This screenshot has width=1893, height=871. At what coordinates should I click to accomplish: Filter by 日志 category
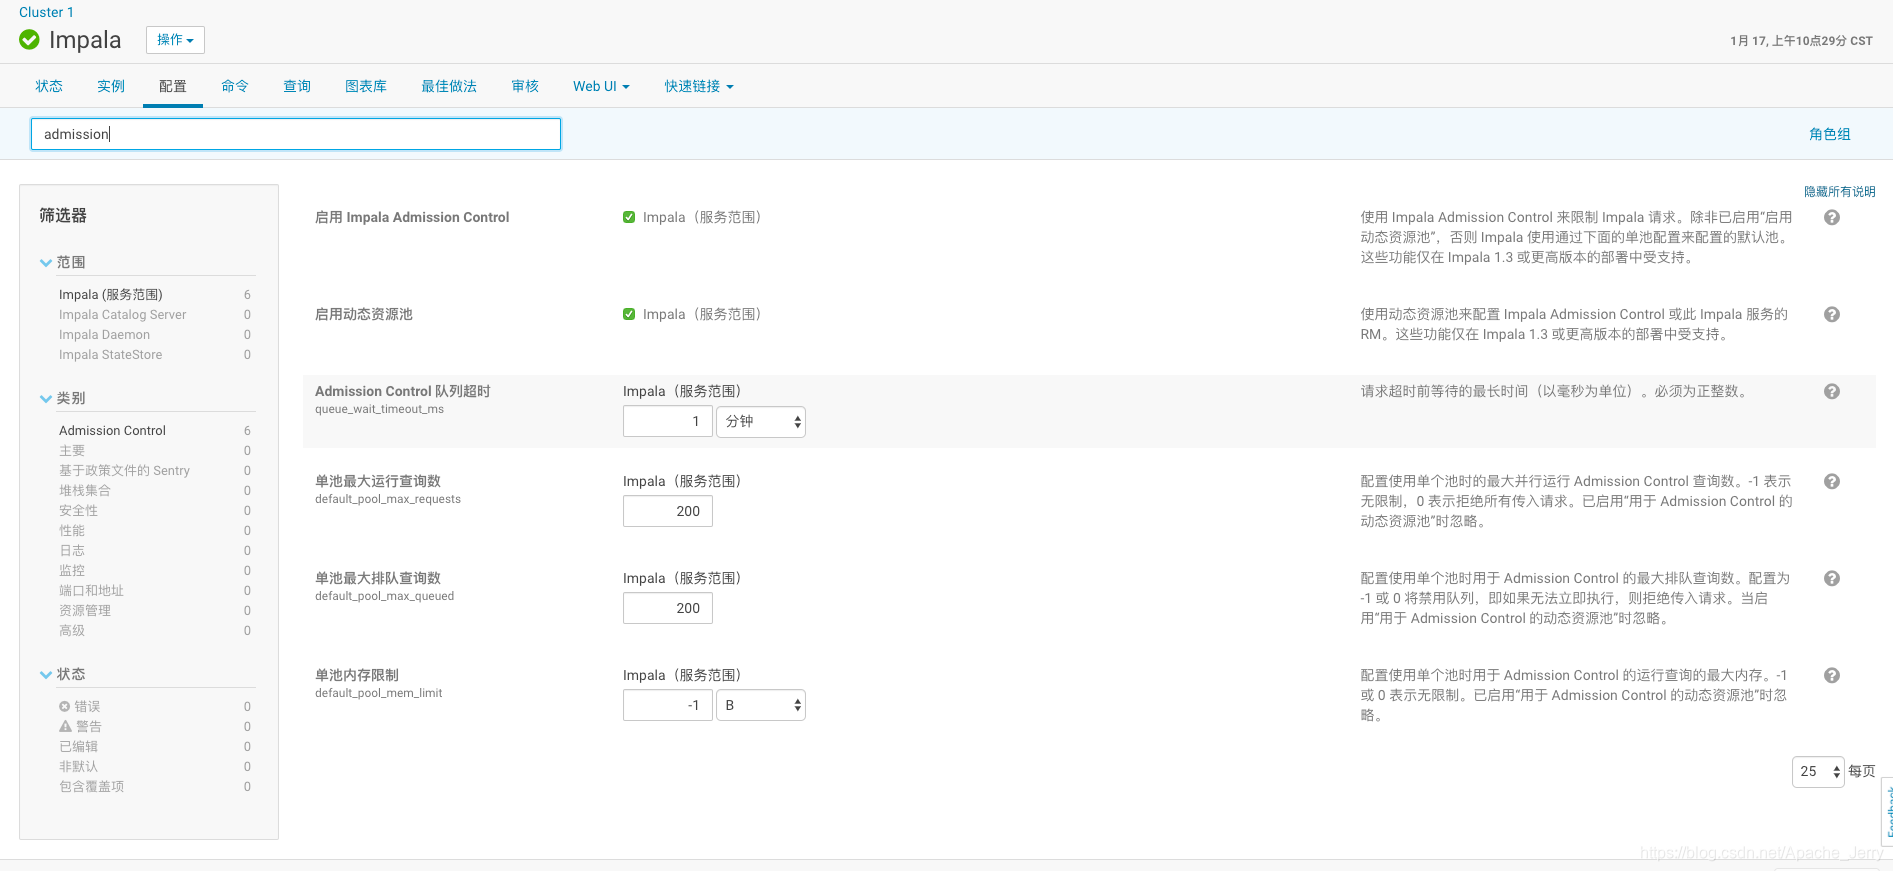[x=72, y=550]
